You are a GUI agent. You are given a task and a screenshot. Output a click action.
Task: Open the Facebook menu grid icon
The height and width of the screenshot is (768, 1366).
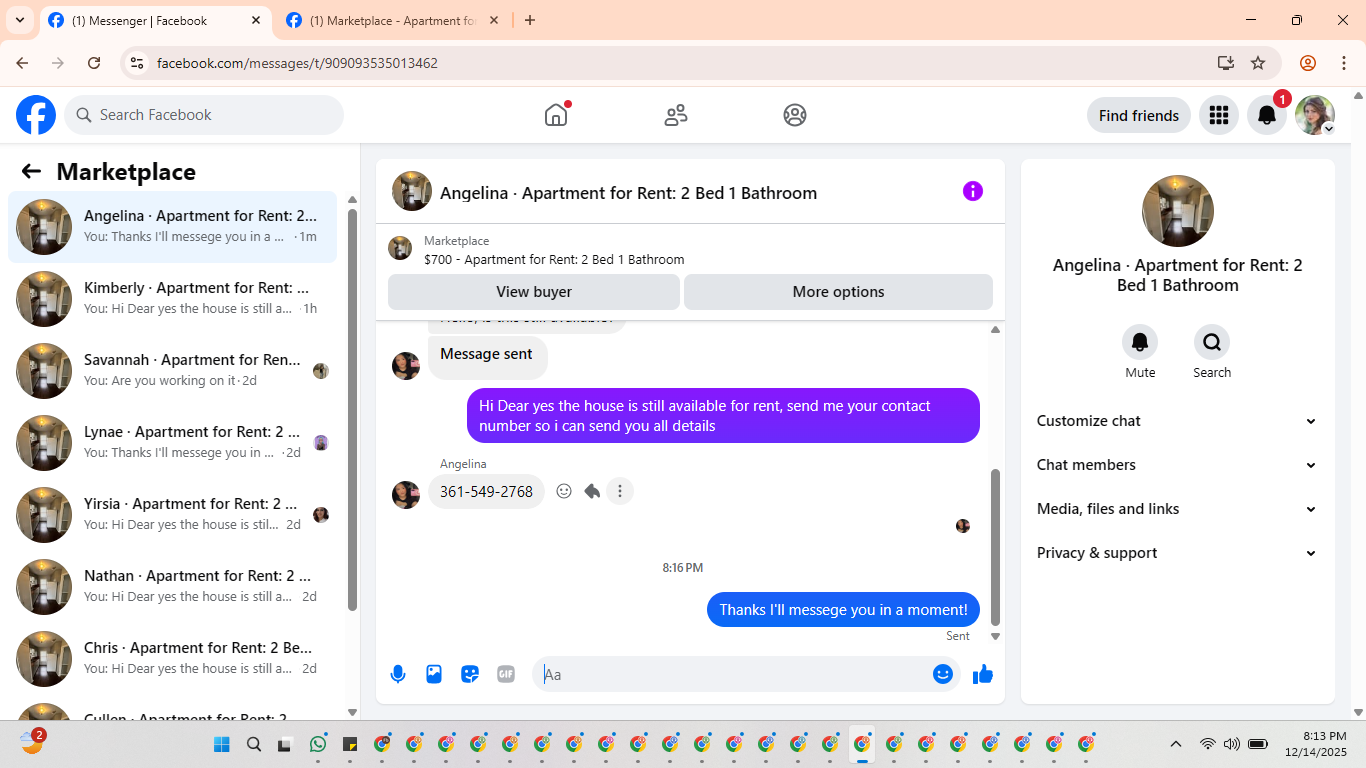coord(1218,115)
